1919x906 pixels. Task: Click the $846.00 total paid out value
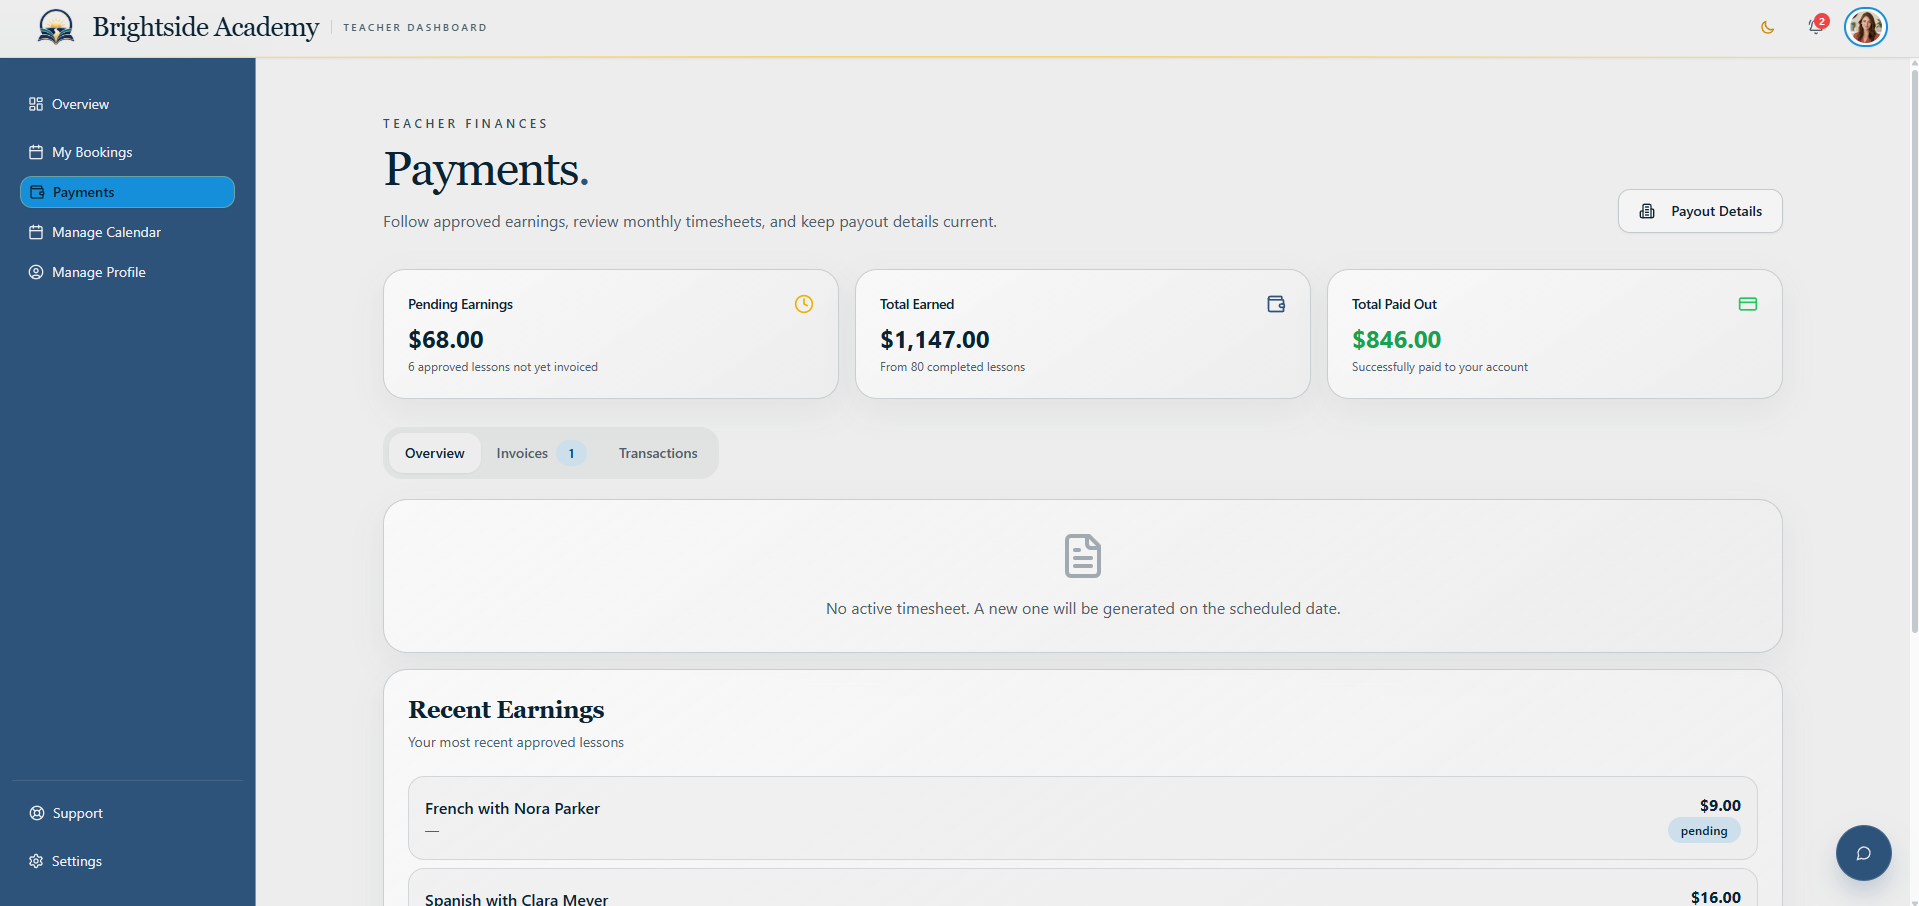point(1397,340)
